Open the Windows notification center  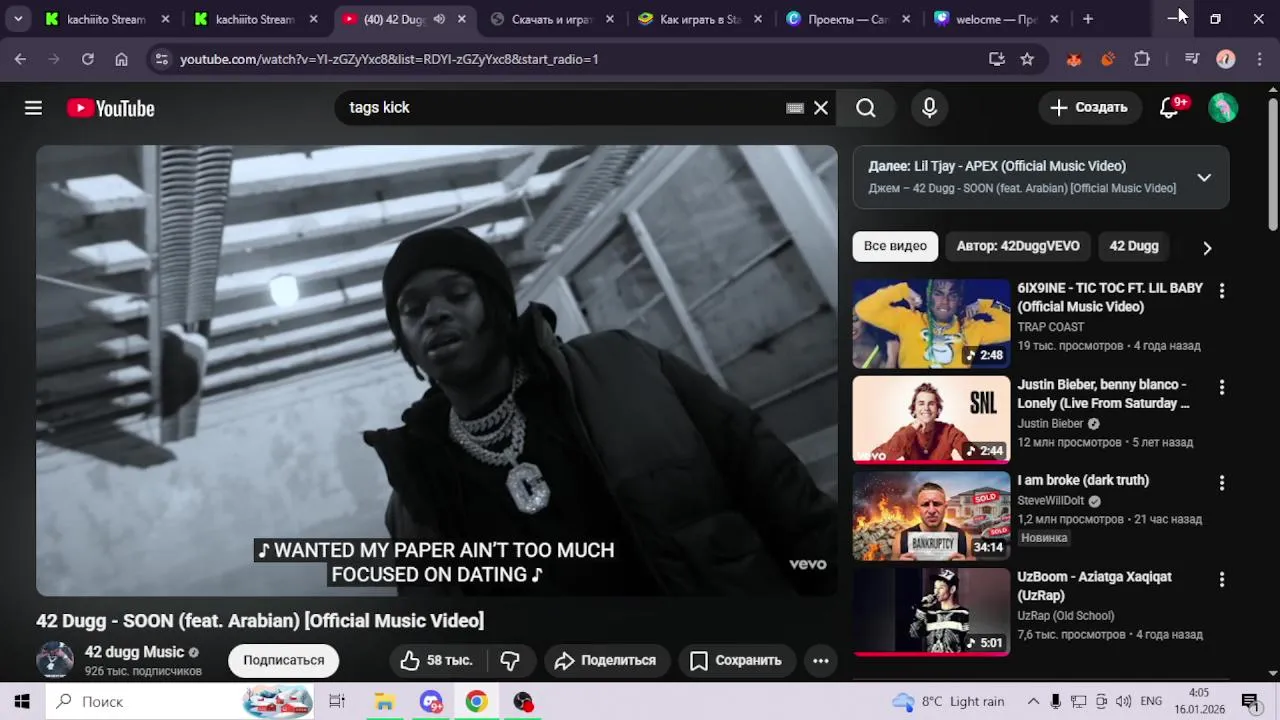1250,701
